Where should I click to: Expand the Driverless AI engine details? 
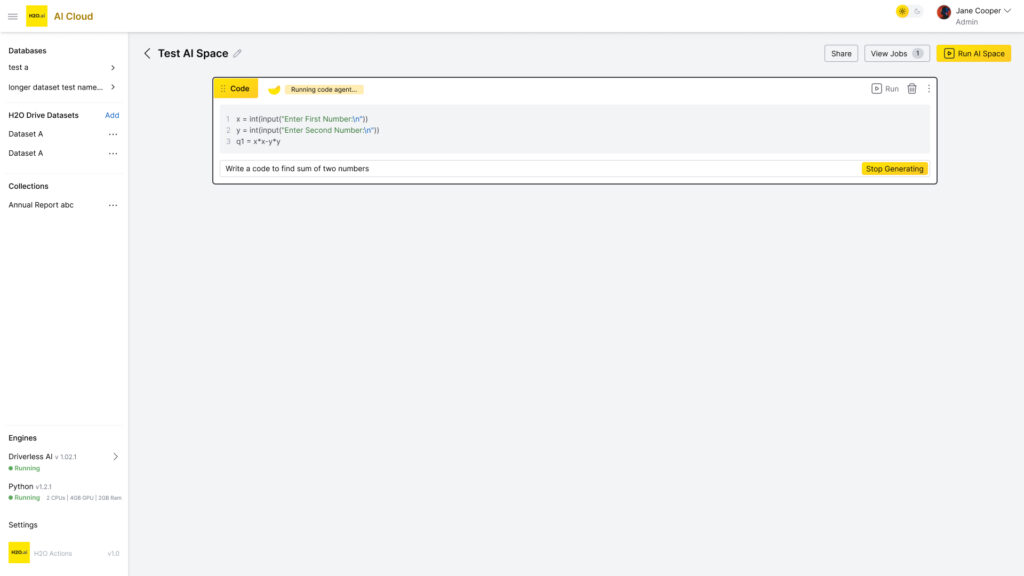click(x=114, y=457)
